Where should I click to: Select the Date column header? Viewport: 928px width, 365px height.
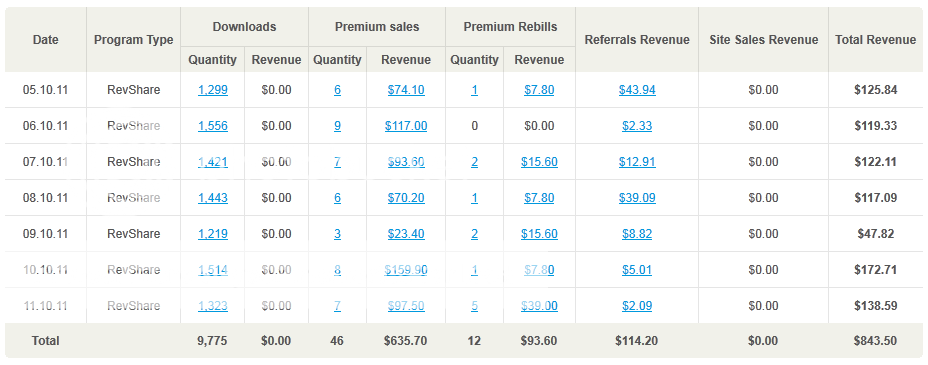click(x=46, y=40)
